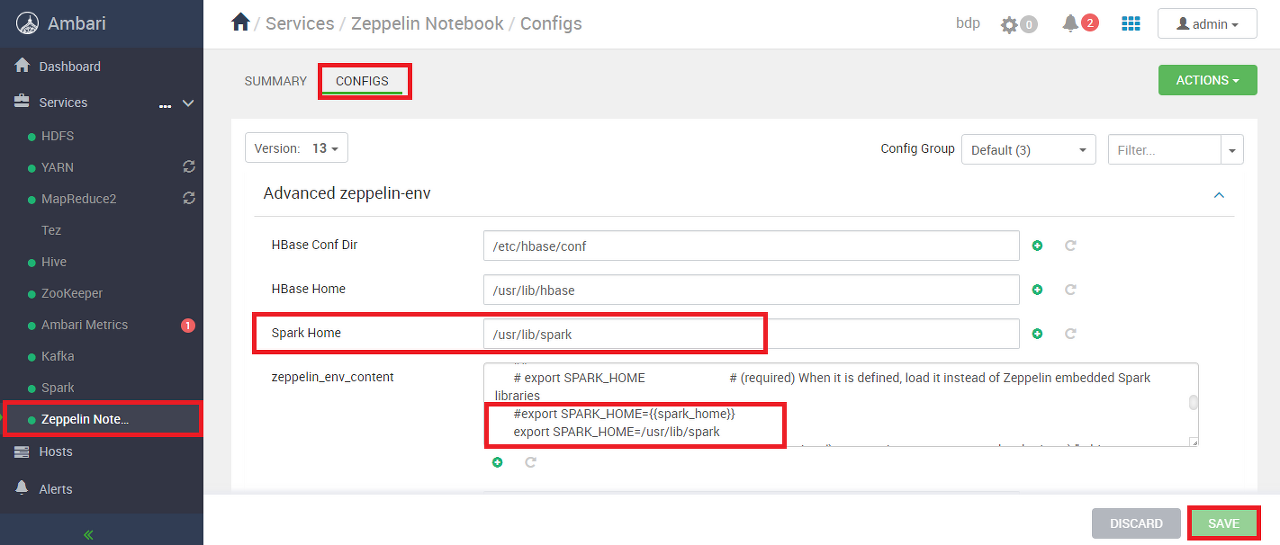This screenshot has width=1280, height=545.
Task: Switch to CONFIGS tab
Action: (x=362, y=81)
